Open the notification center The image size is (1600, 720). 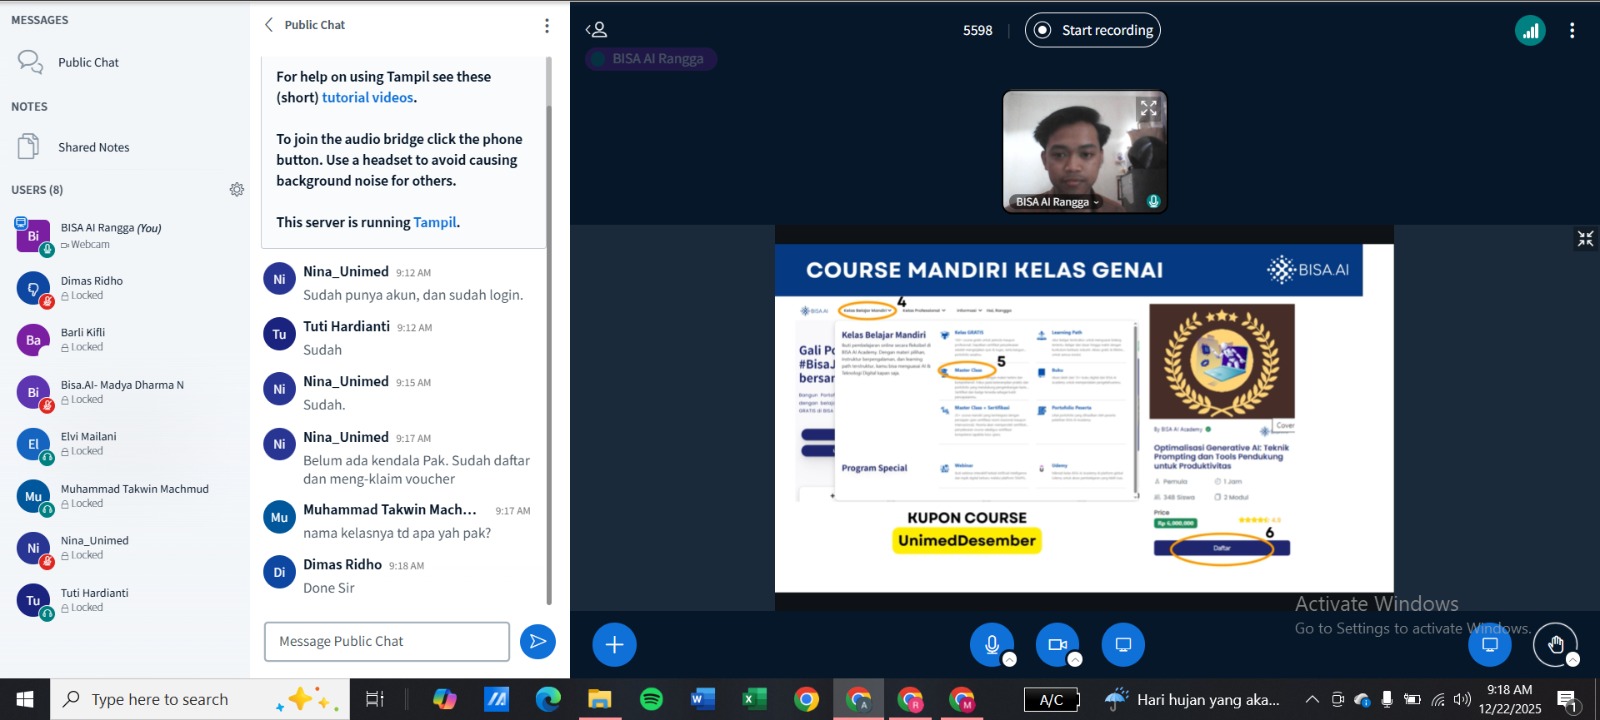click(x=1568, y=700)
